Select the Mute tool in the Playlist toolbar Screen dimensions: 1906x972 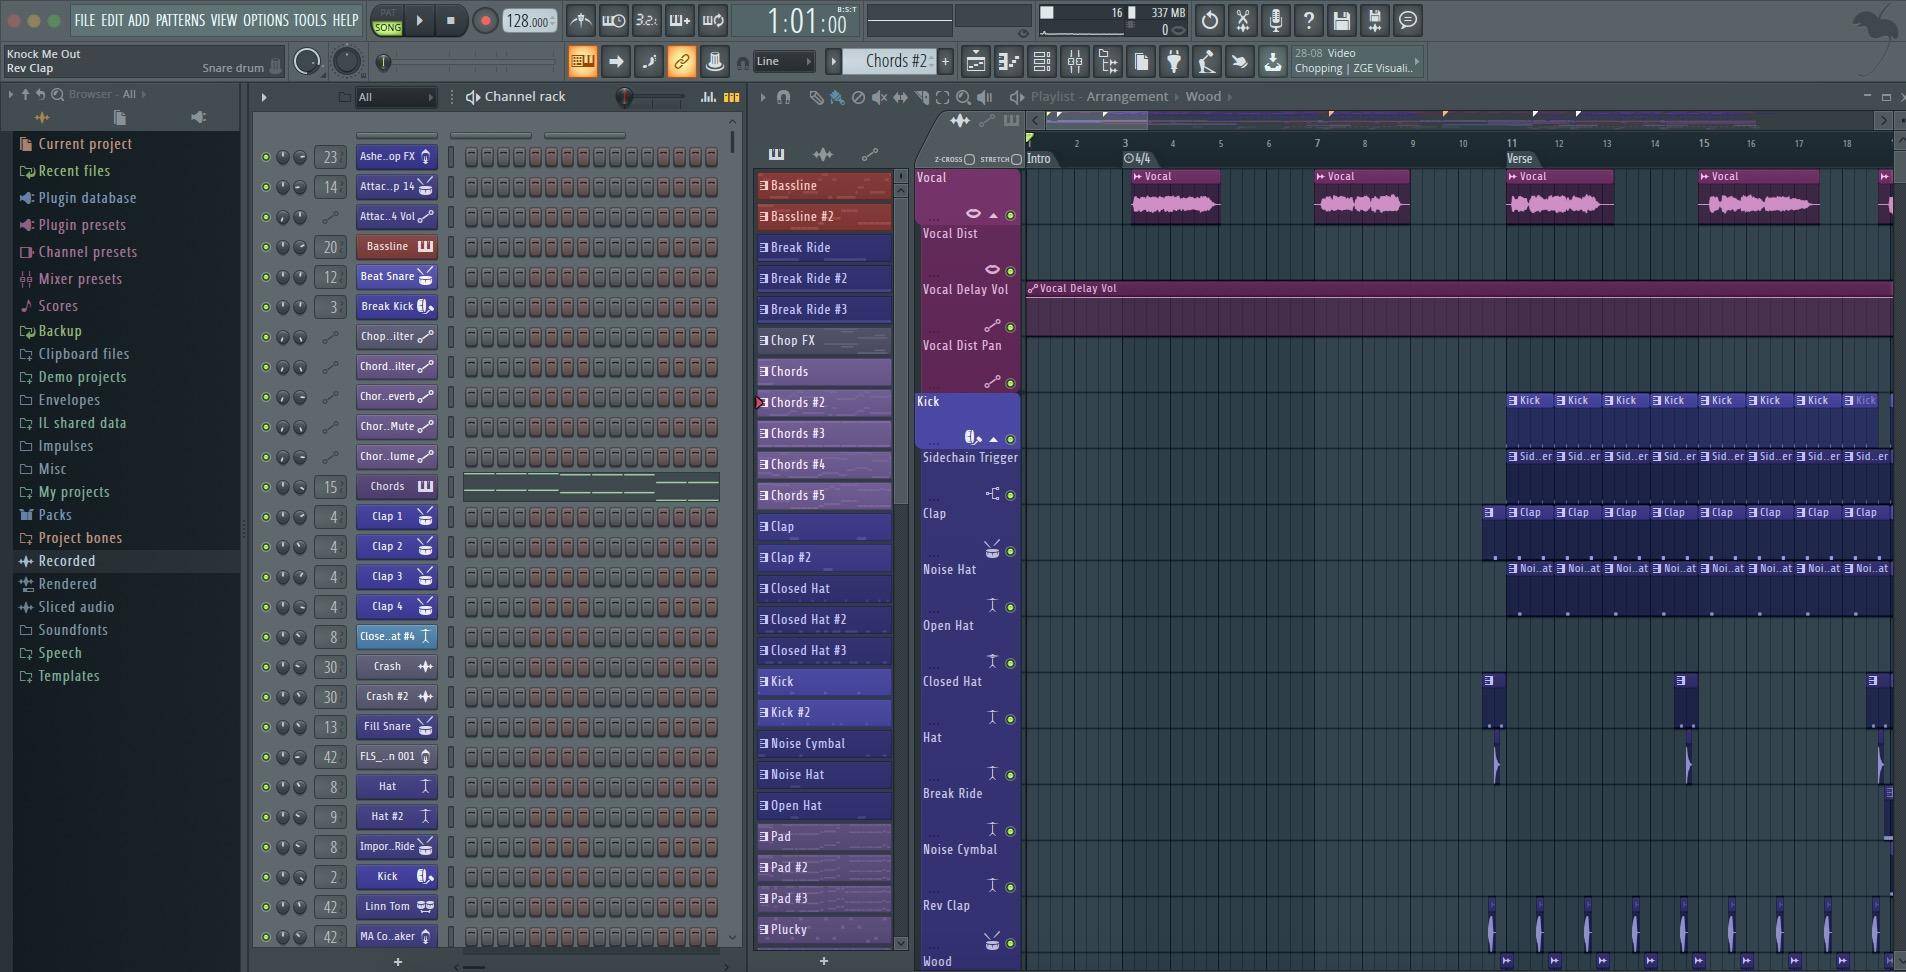point(880,96)
